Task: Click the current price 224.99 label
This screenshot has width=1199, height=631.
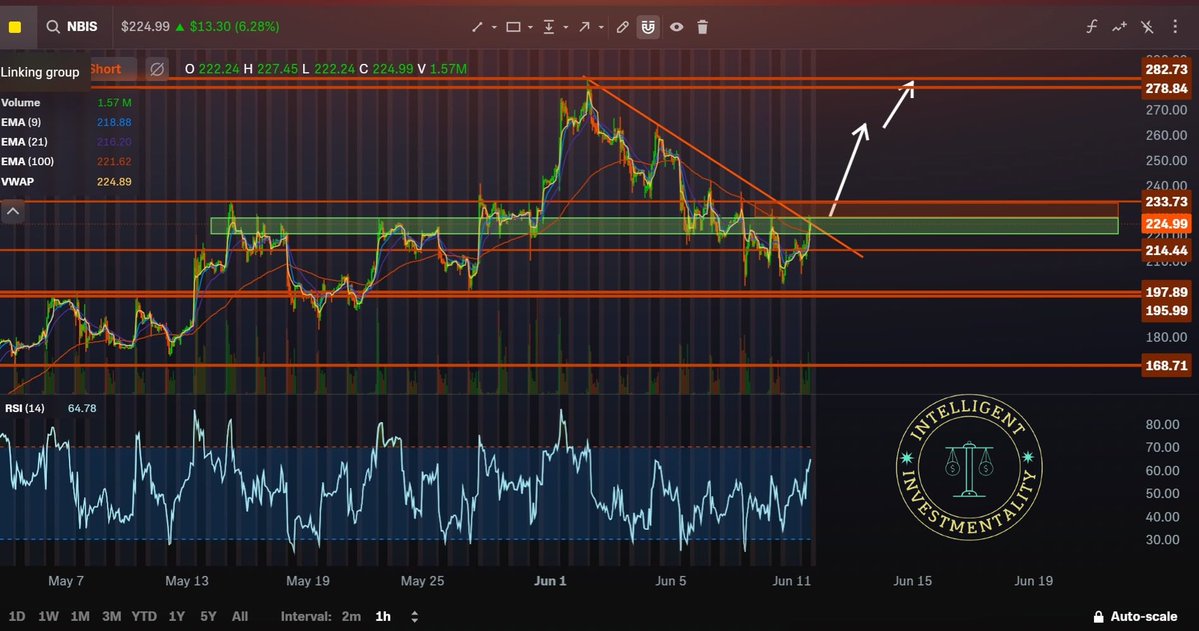Action: coord(1166,224)
